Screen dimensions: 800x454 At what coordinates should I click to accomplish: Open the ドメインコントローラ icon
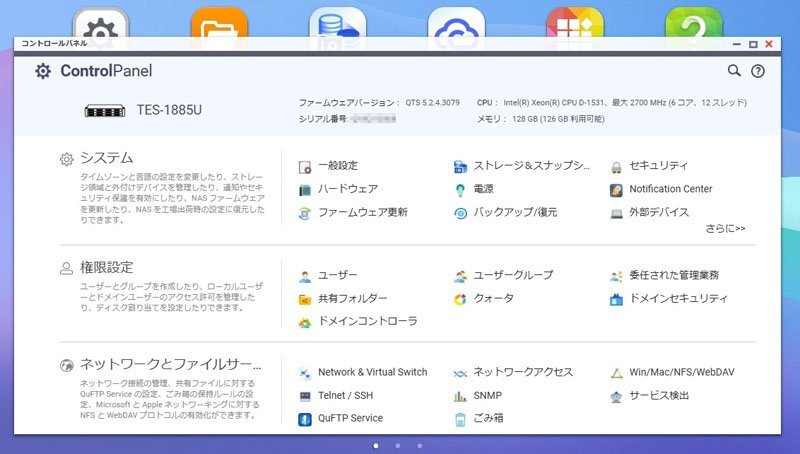305,322
